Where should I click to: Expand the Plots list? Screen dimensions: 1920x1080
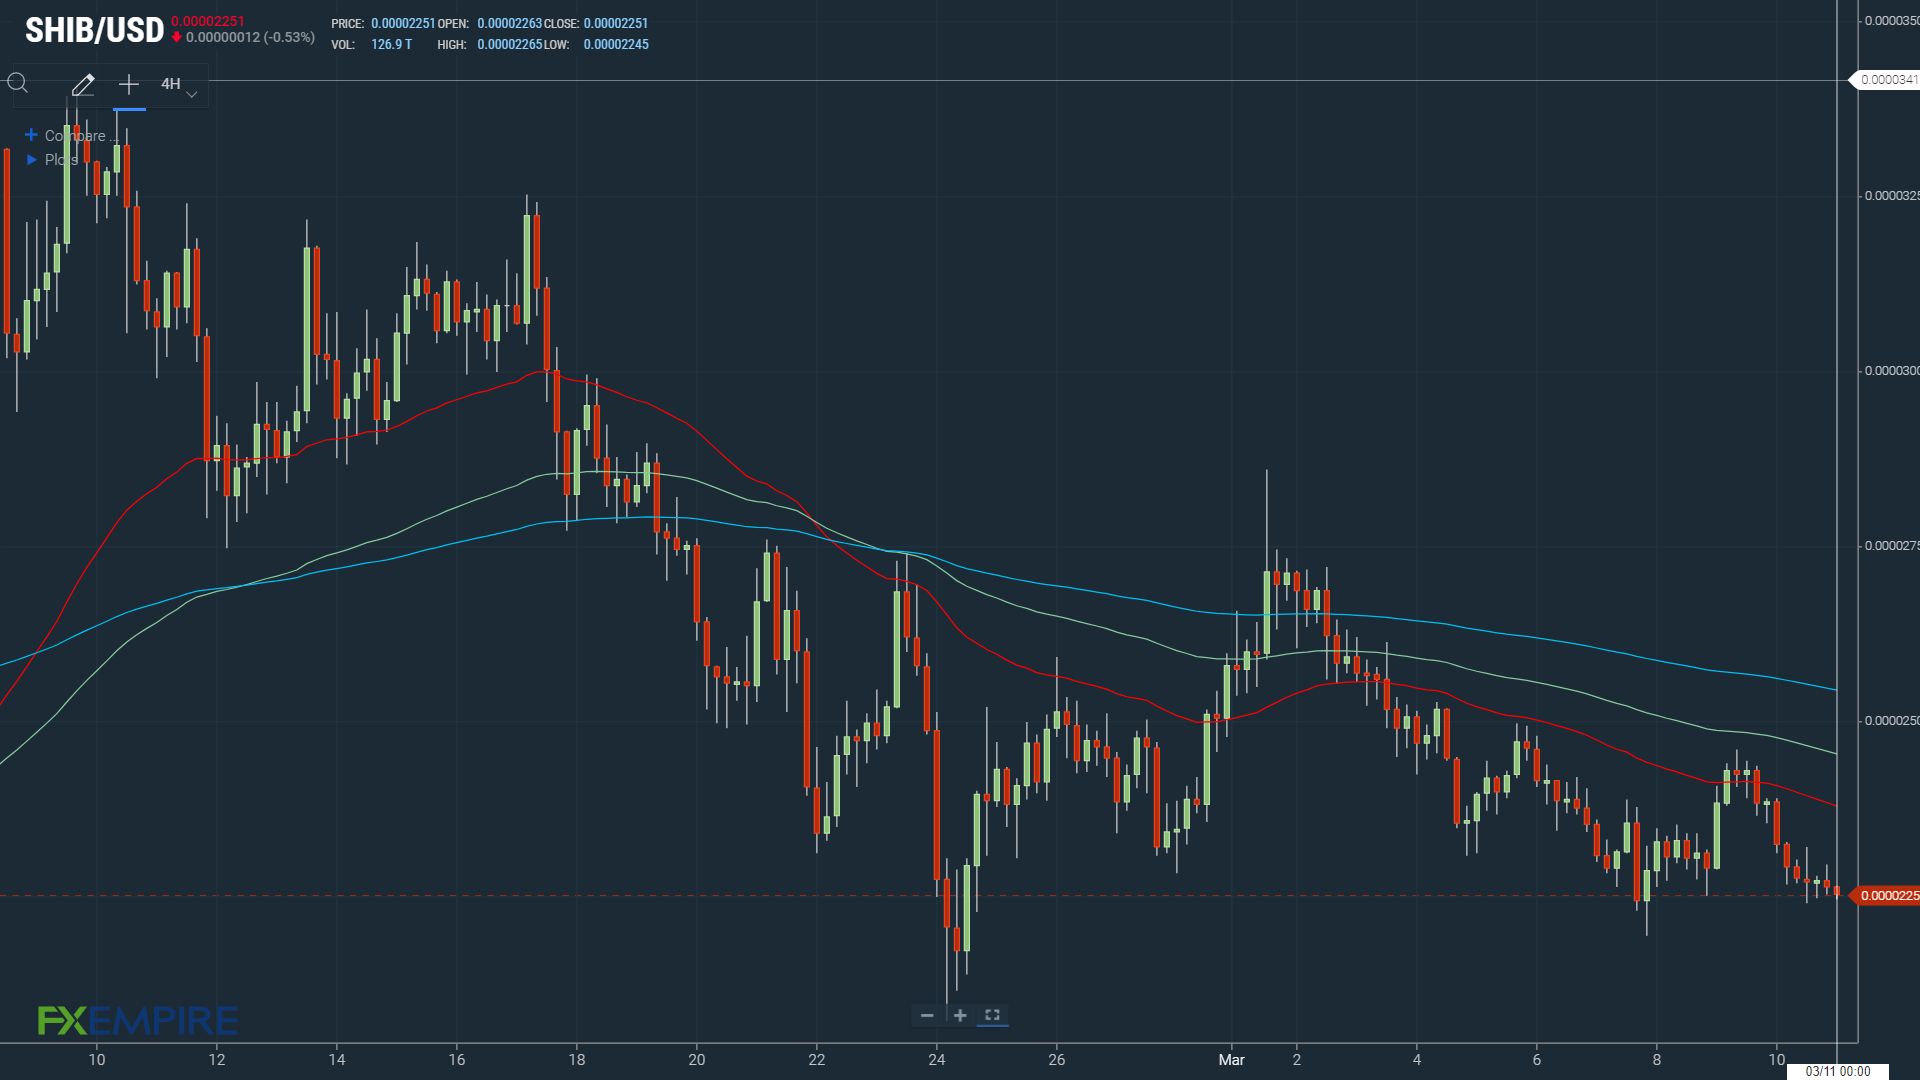pos(51,159)
